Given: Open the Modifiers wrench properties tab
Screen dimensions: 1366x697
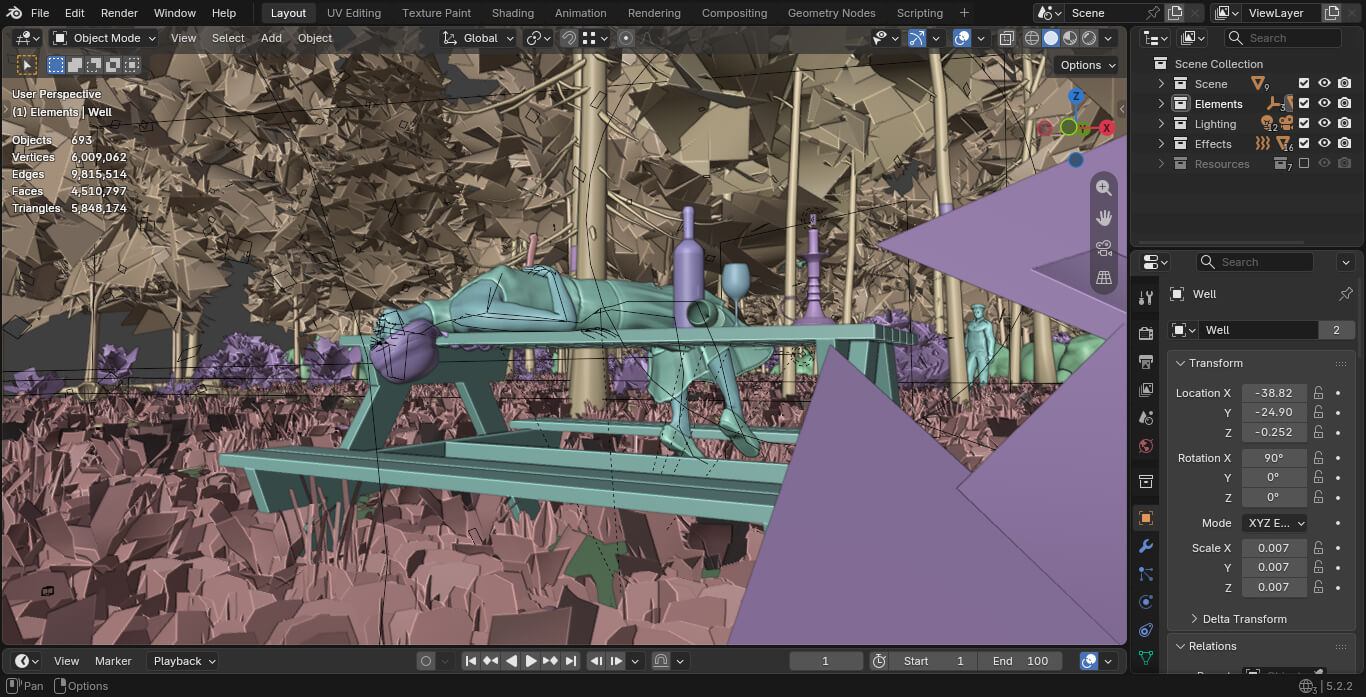Looking at the screenshot, I should tap(1146, 546).
